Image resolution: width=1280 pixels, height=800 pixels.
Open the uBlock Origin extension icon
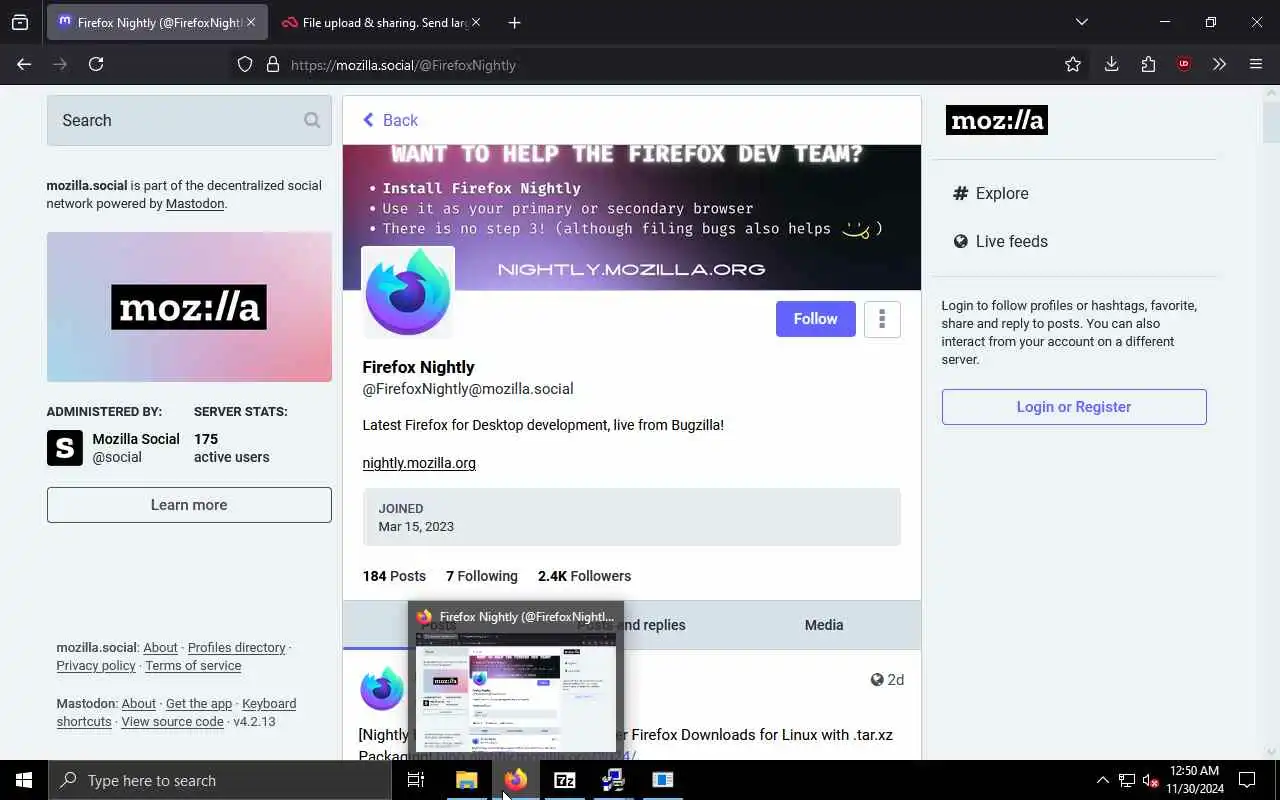click(x=1184, y=64)
